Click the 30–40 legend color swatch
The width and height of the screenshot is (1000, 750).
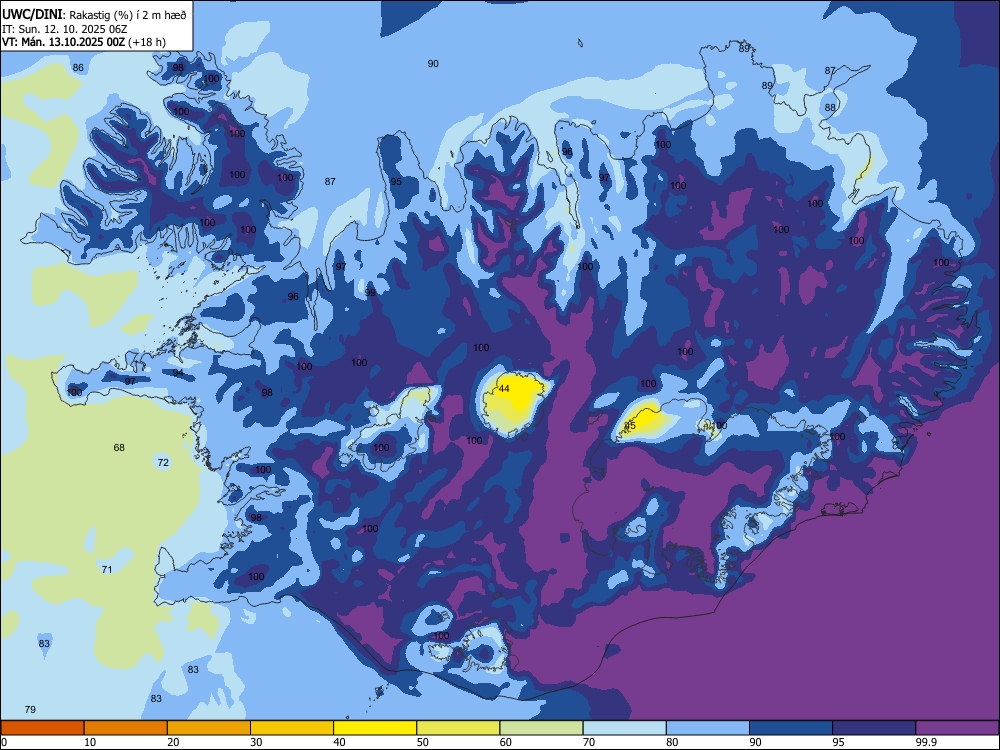click(x=292, y=728)
